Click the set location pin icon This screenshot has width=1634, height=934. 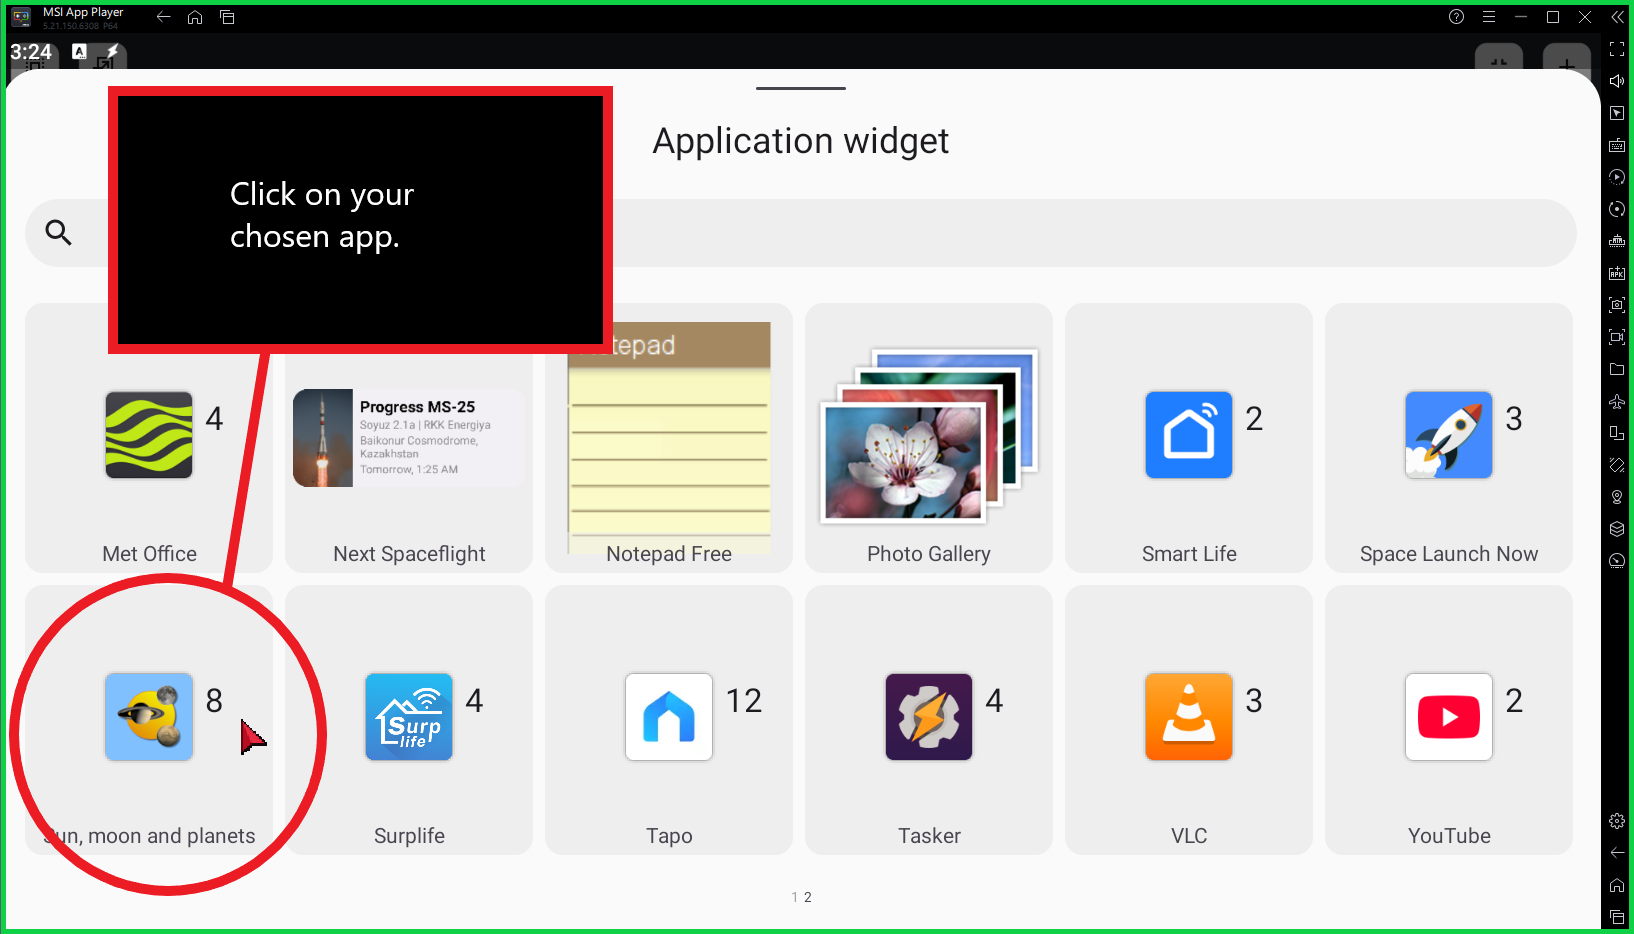point(1617,497)
